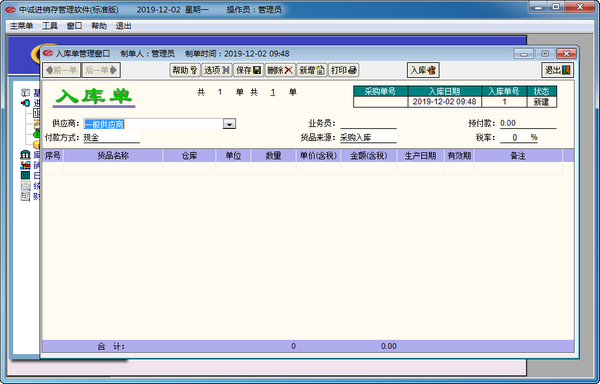The width and height of the screenshot is (600, 384).
Task: Delete the order with 删除 red X
Action: coord(280,70)
